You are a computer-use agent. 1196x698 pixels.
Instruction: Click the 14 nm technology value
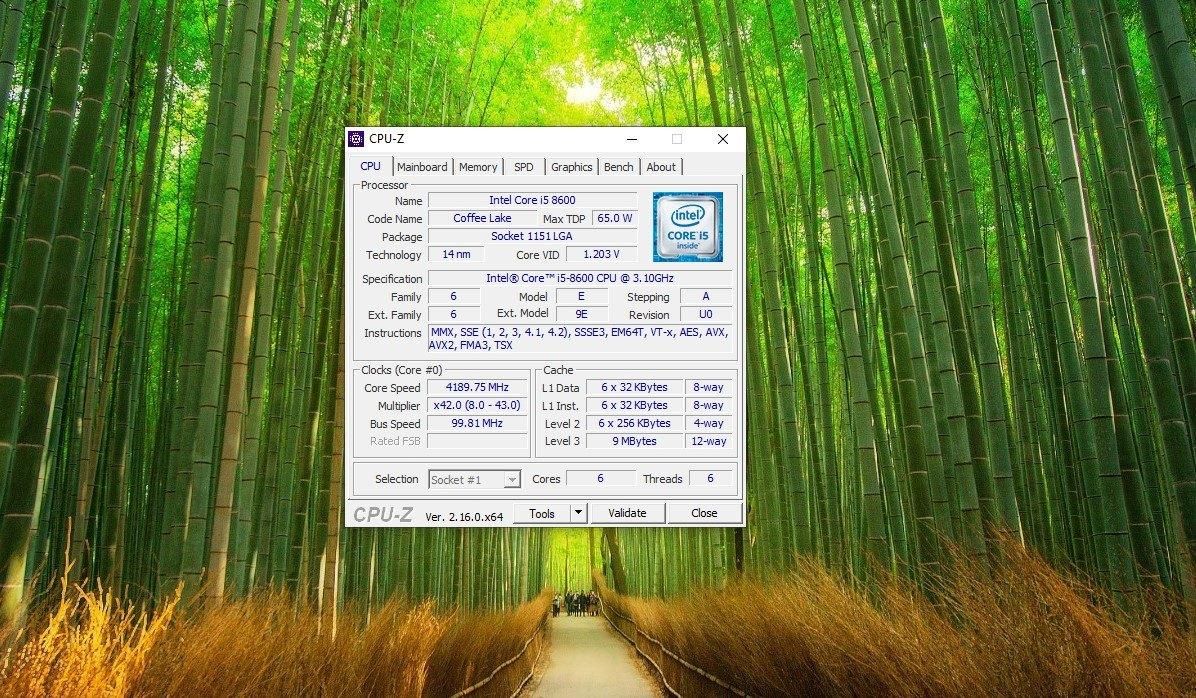pyautogui.click(x=456, y=254)
